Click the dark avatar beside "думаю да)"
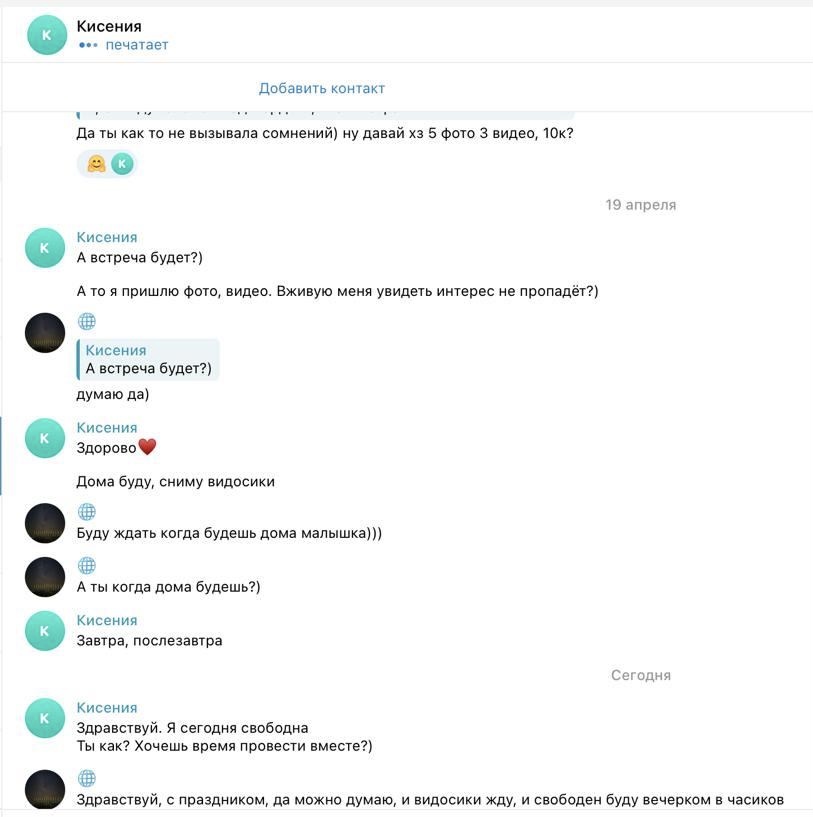Viewport: 813px width, 817px height. [x=45, y=333]
